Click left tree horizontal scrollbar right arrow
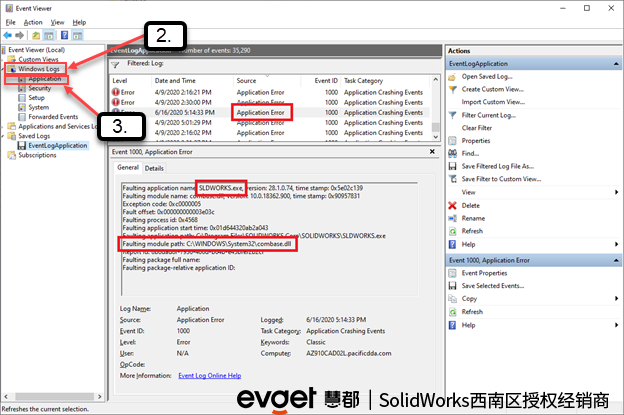 click(99, 396)
